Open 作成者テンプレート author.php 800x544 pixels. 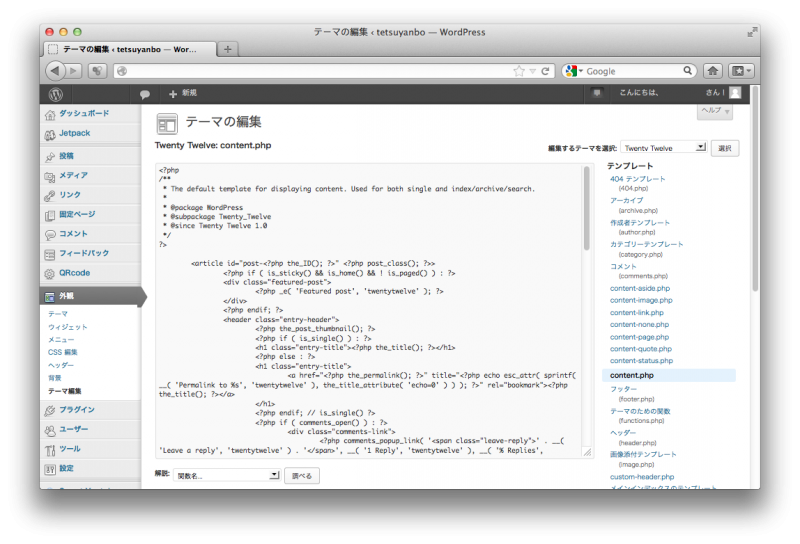640,223
